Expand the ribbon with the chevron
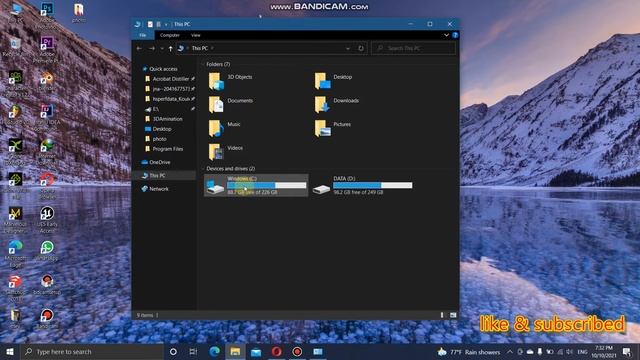The height and width of the screenshot is (360, 640). point(447,35)
